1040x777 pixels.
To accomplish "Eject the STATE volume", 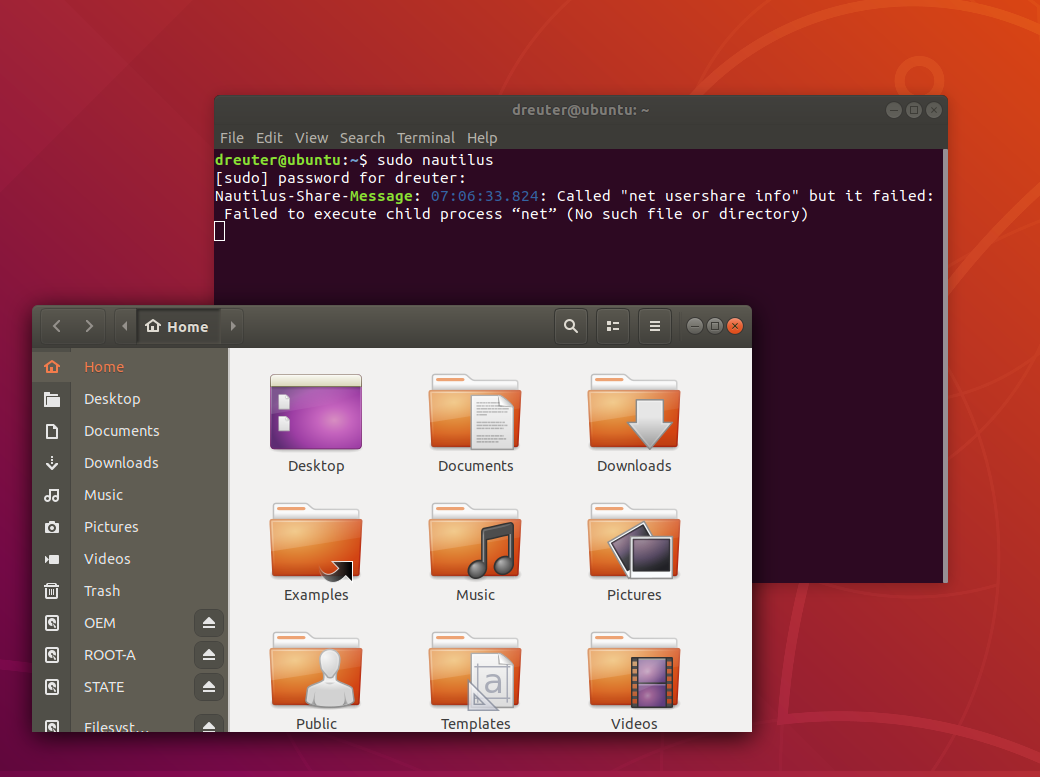I will (x=209, y=687).
